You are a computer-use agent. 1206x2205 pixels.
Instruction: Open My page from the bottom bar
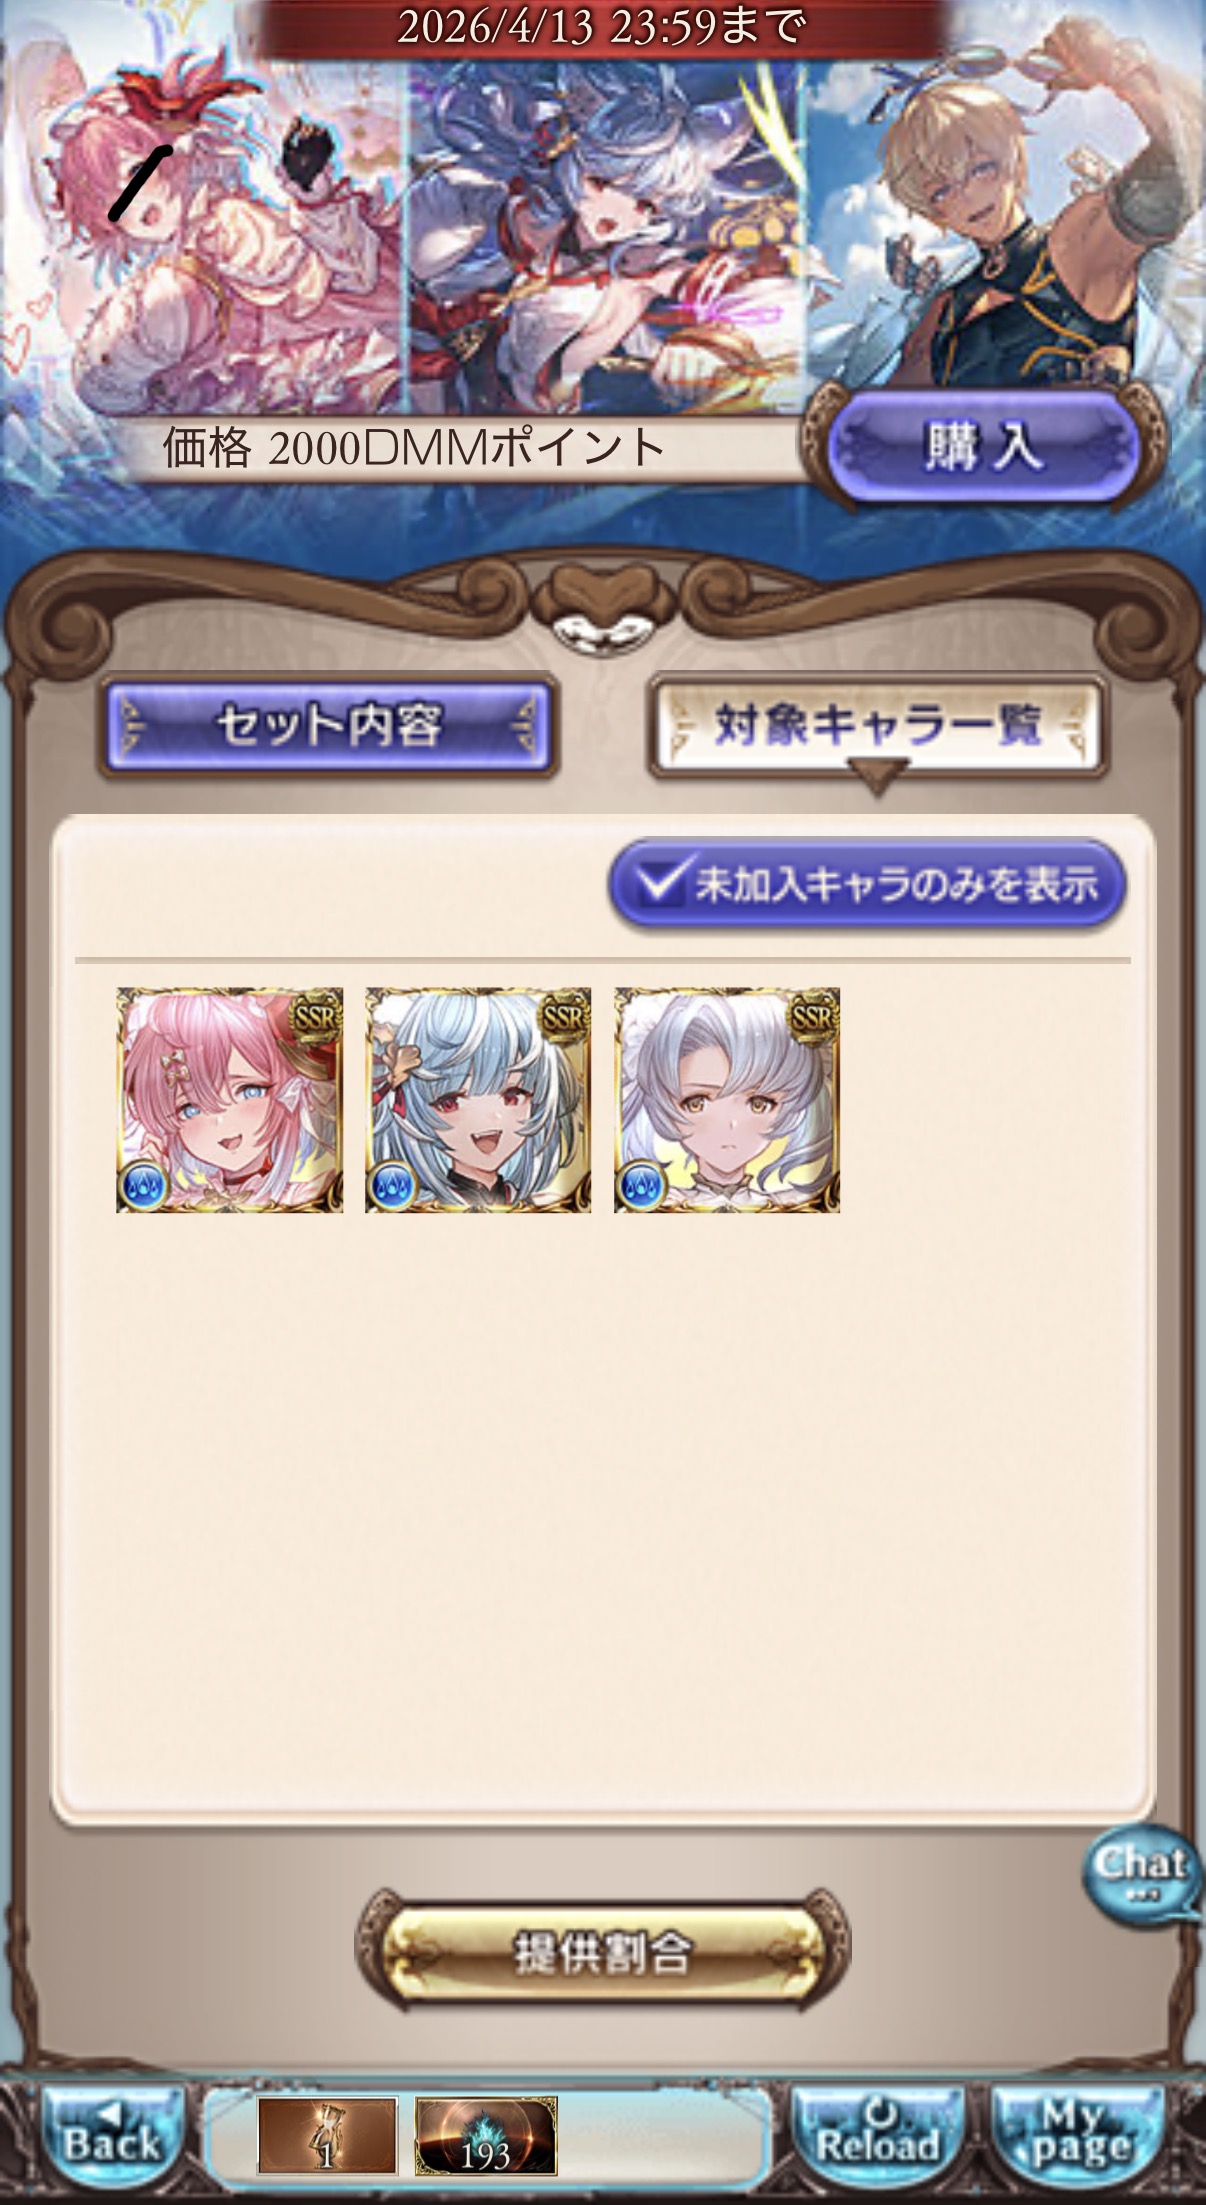pyautogui.click(x=1078, y=2134)
